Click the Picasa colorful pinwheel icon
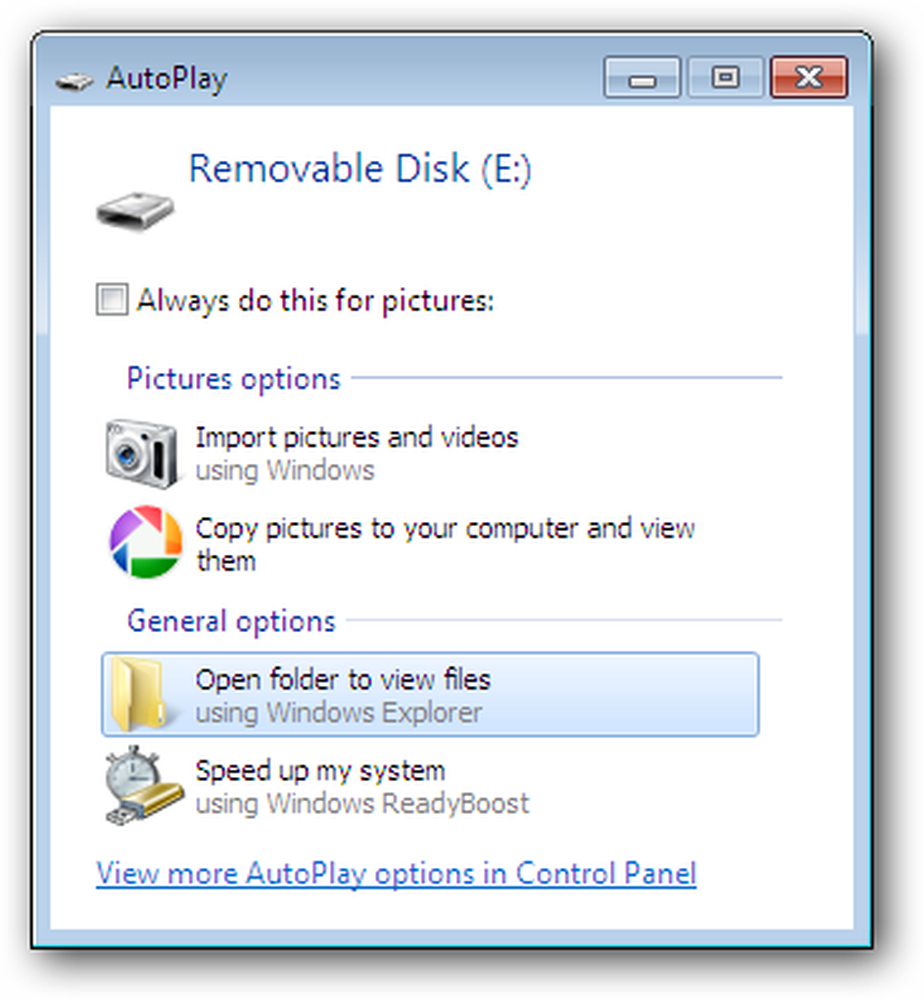Image resolution: width=924 pixels, height=1000 pixels. coord(146,542)
